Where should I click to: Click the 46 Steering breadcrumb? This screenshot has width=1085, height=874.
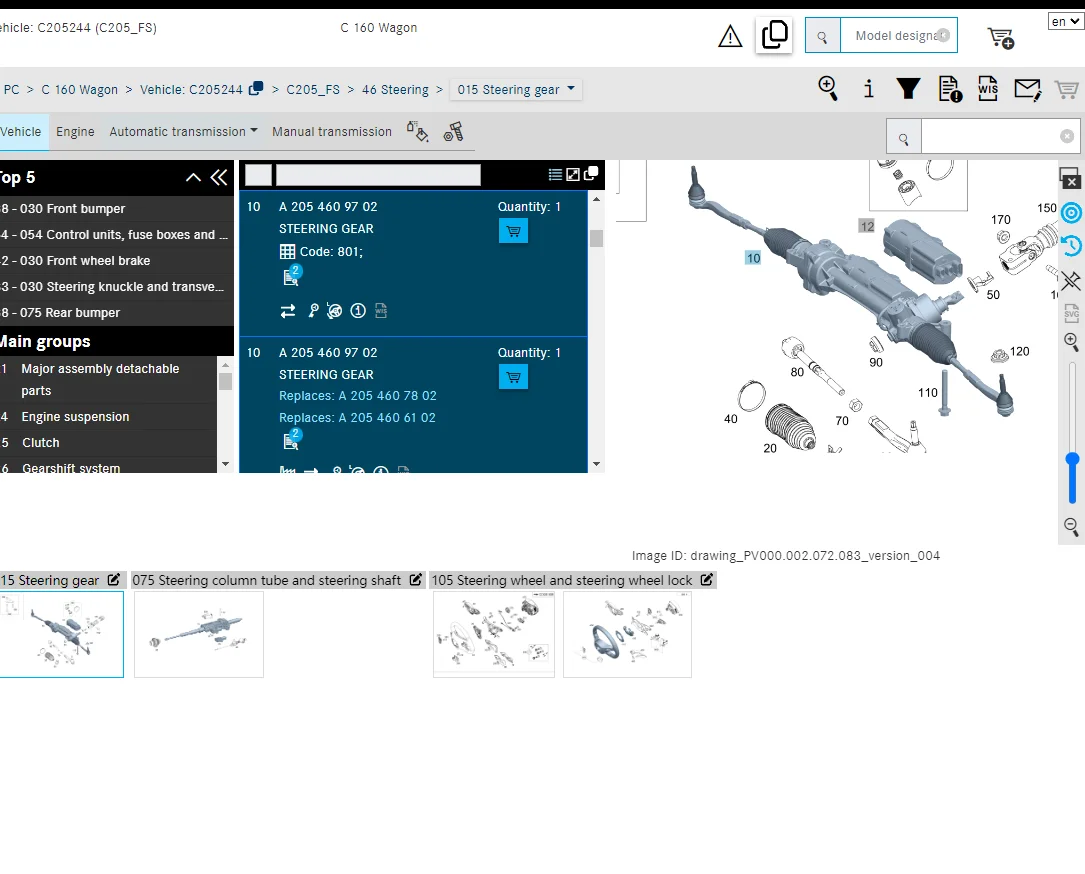[x=395, y=89]
